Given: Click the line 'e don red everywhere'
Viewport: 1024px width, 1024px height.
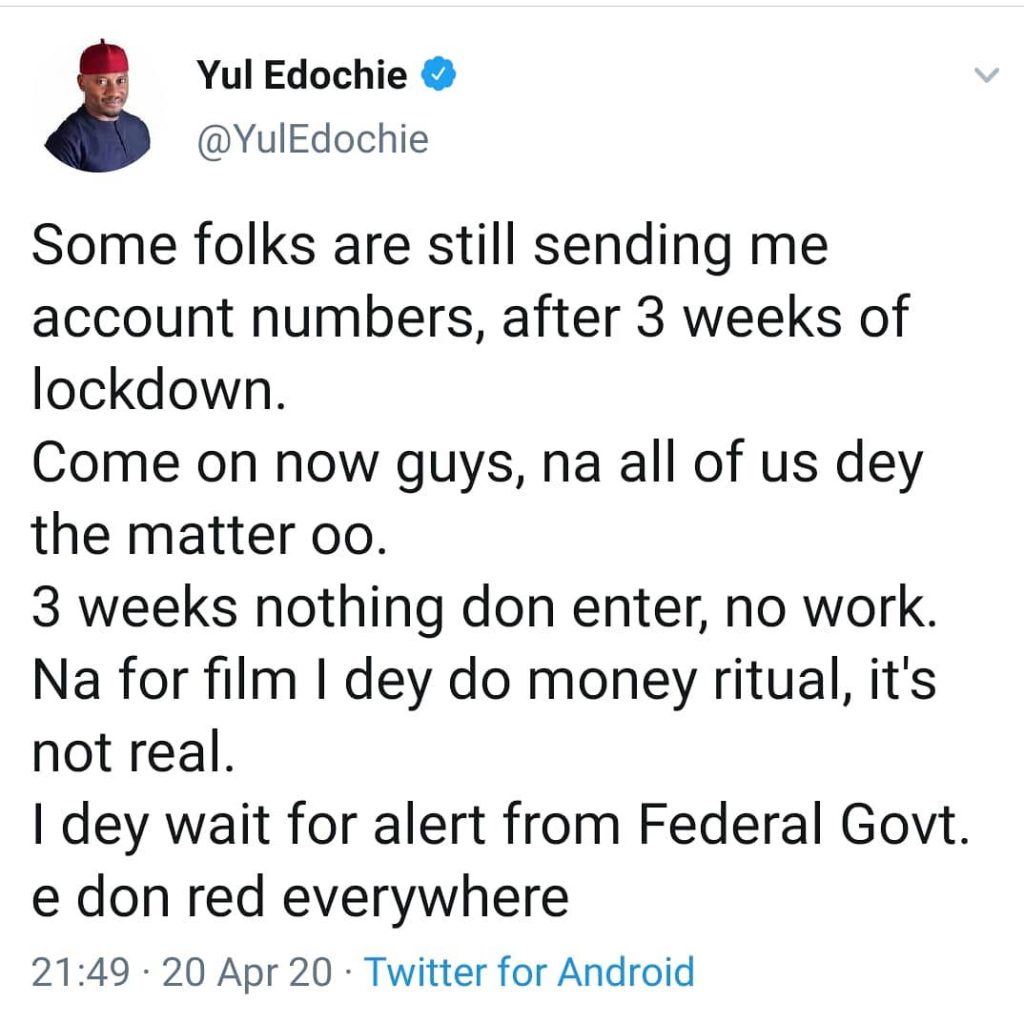Looking at the screenshot, I should click(x=300, y=897).
